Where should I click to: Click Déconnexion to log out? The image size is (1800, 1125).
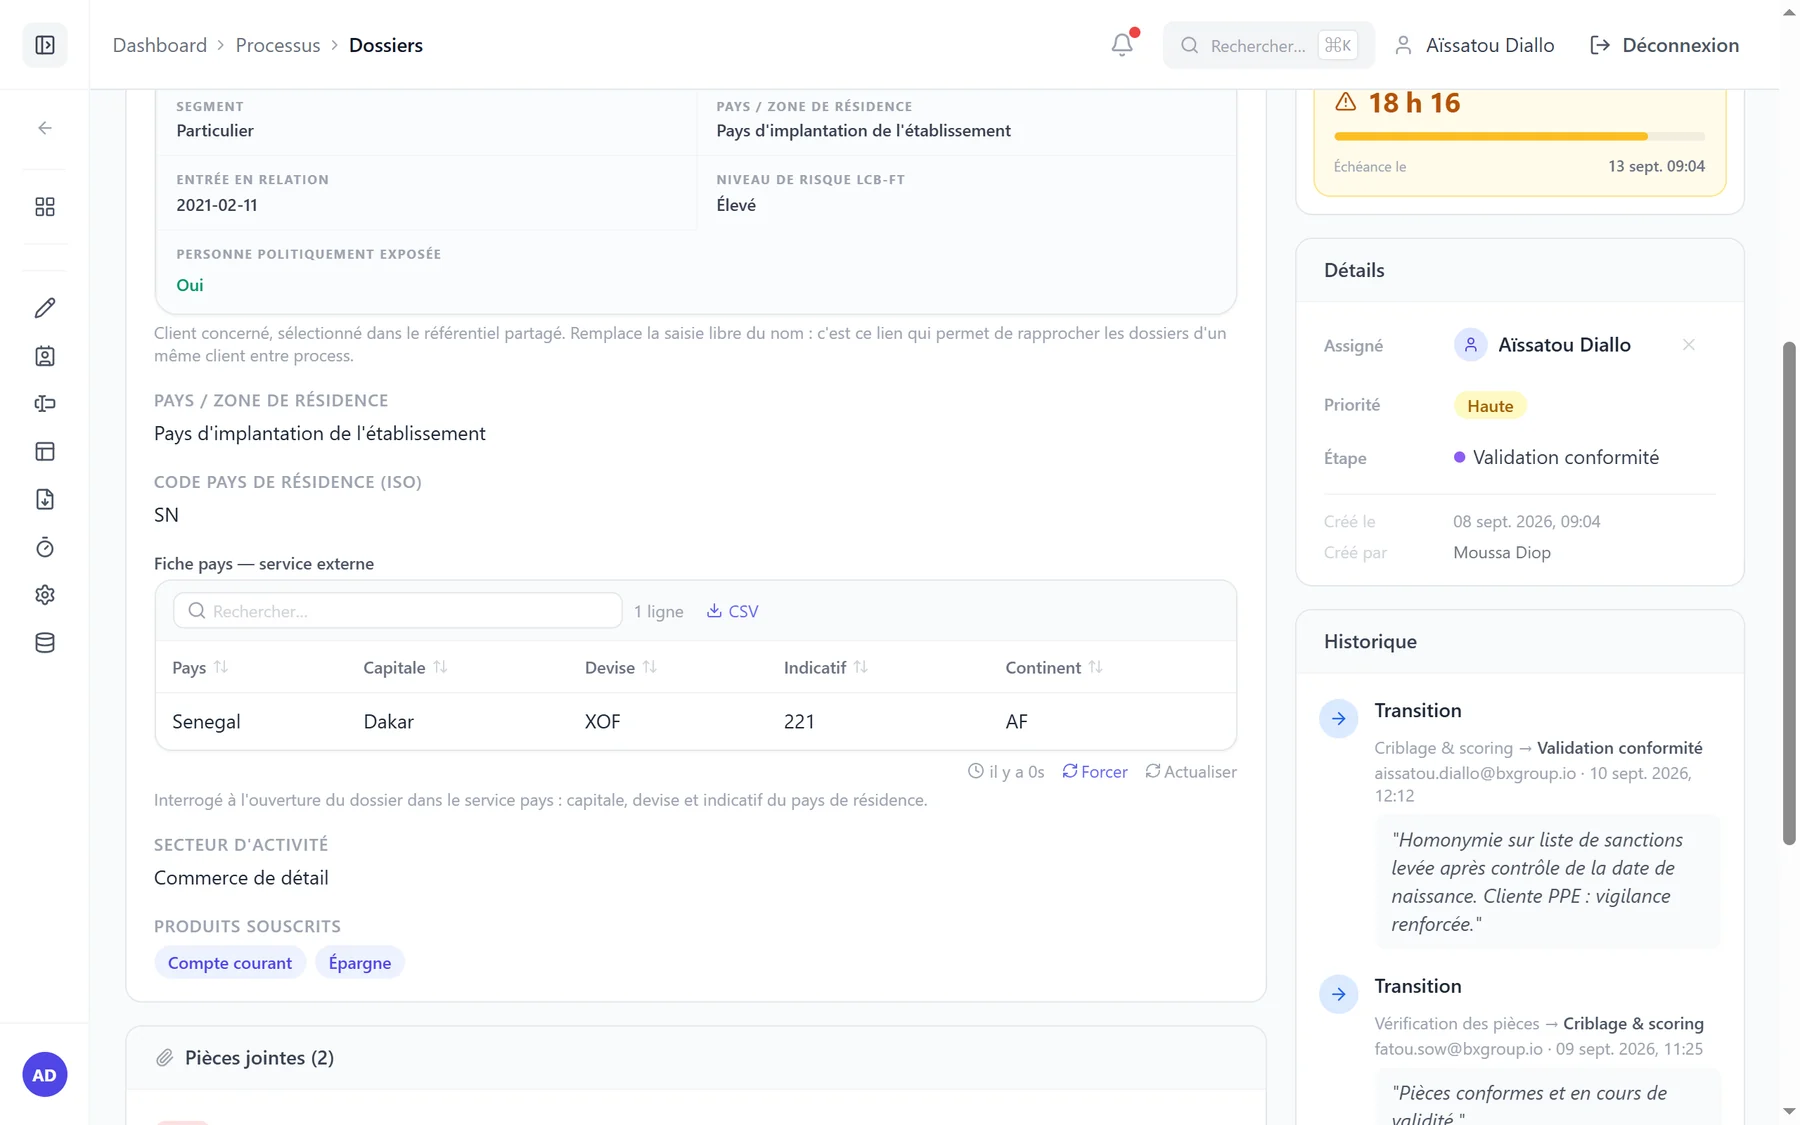[x=1665, y=45]
